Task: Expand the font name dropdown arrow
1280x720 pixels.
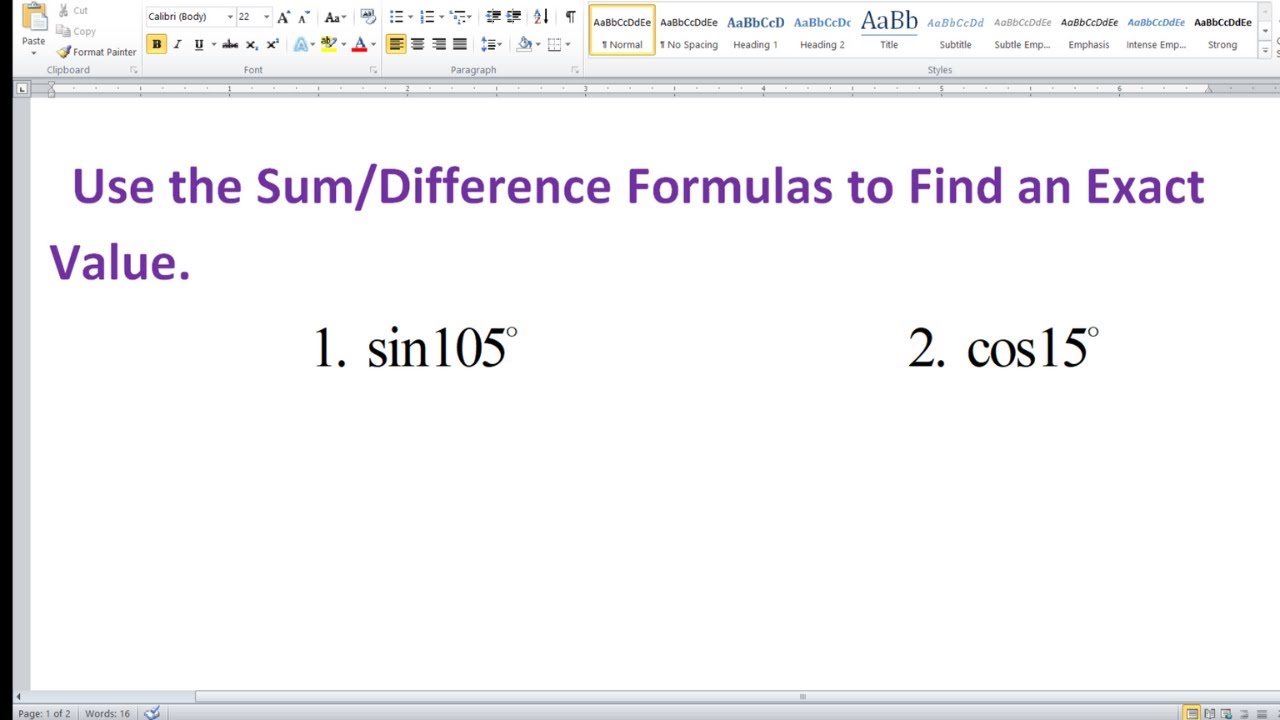Action: click(x=230, y=17)
